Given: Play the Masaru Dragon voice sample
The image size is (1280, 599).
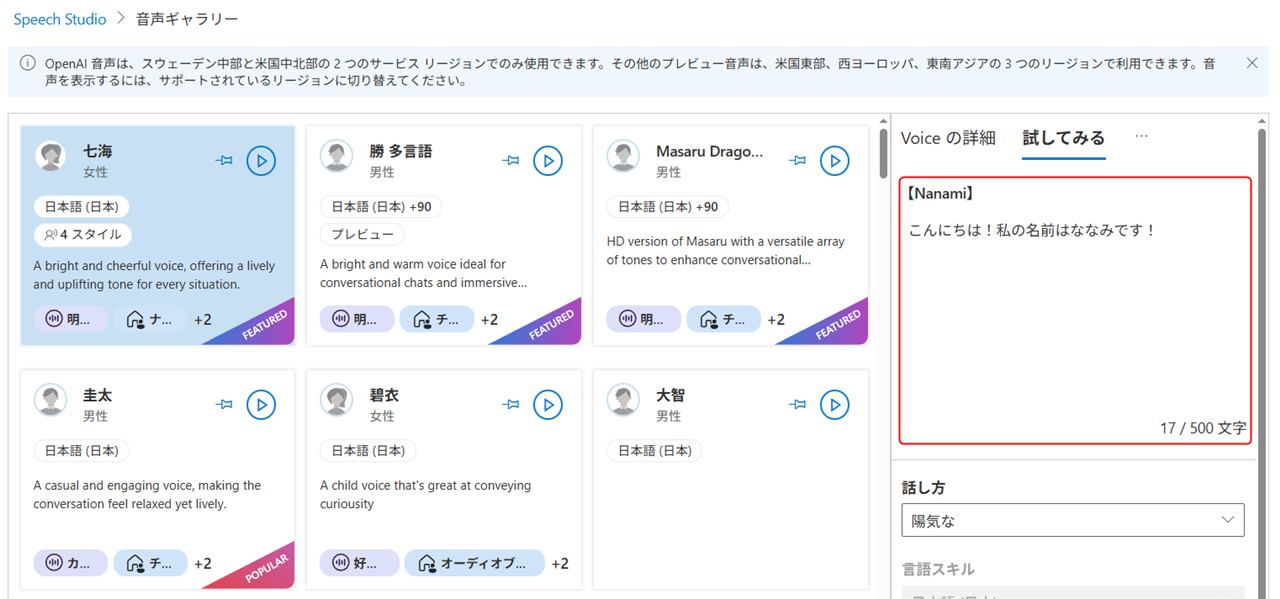Looking at the screenshot, I should click(835, 160).
